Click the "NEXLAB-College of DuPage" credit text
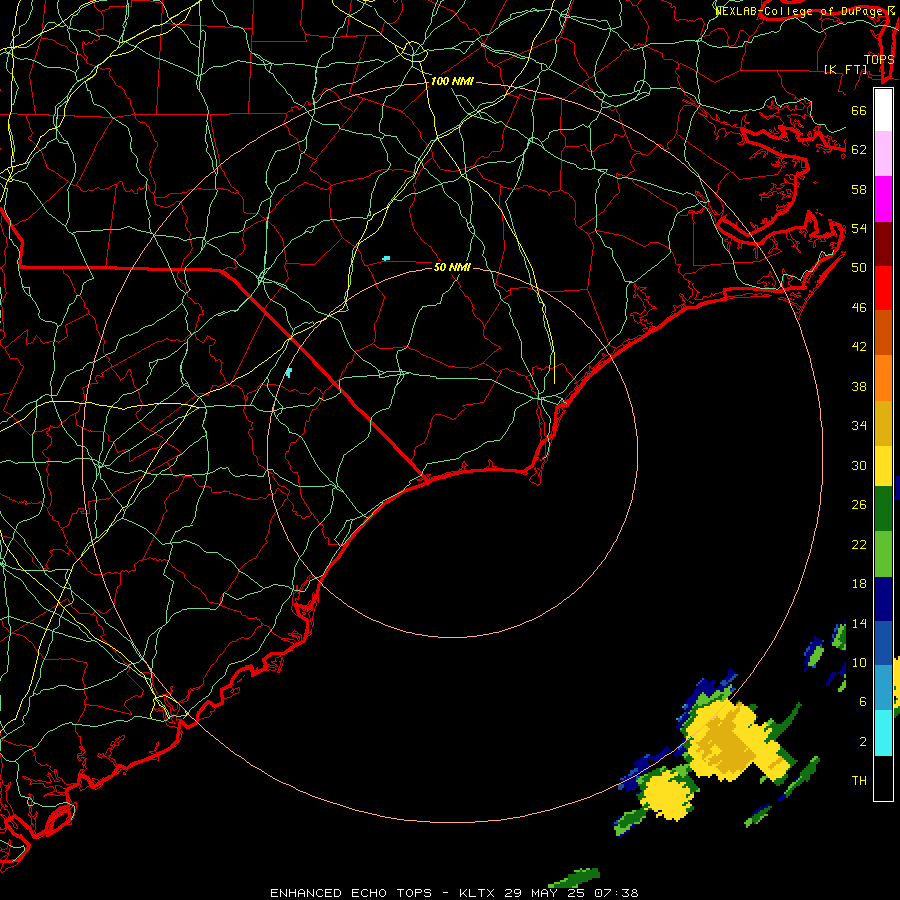 pyautogui.click(x=800, y=11)
